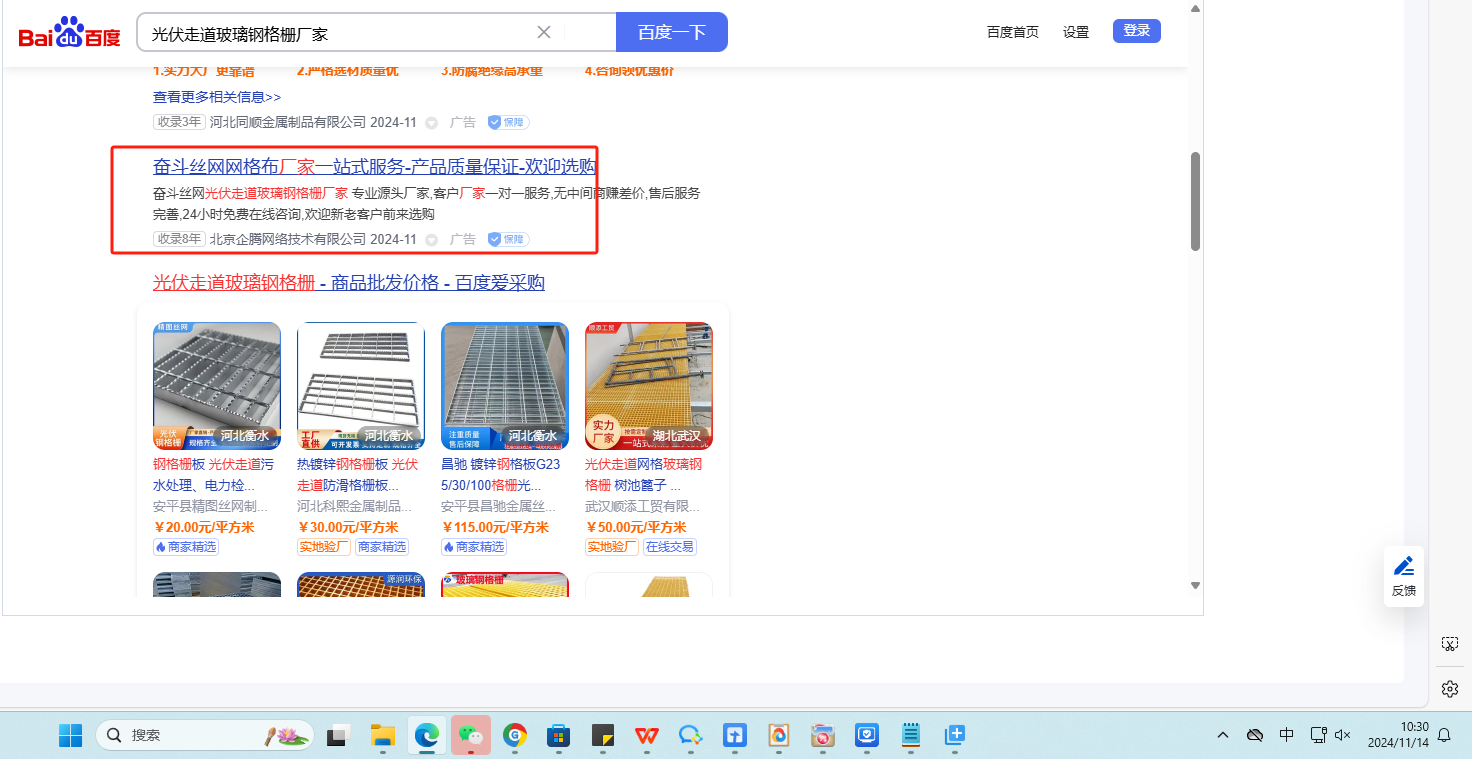Open the 反馈 feedback button
The height and width of the screenshot is (759, 1472).
(x=1404, y=576)
